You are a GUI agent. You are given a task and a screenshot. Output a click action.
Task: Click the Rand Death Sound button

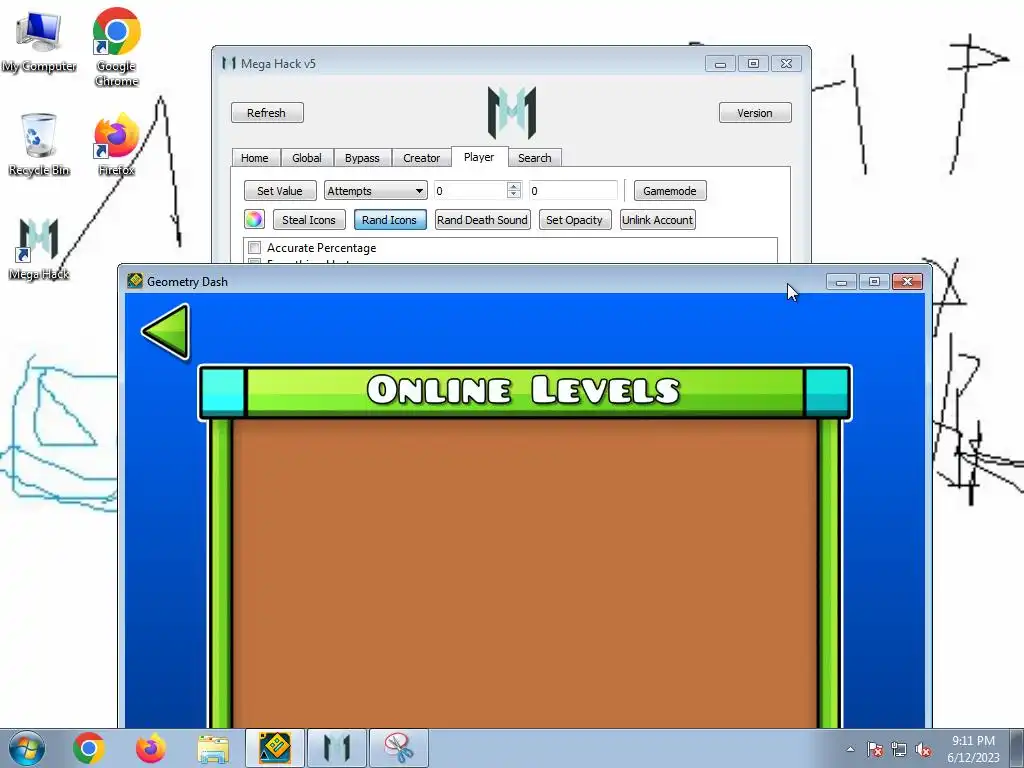pyautogui.click(x=482, y=220)
